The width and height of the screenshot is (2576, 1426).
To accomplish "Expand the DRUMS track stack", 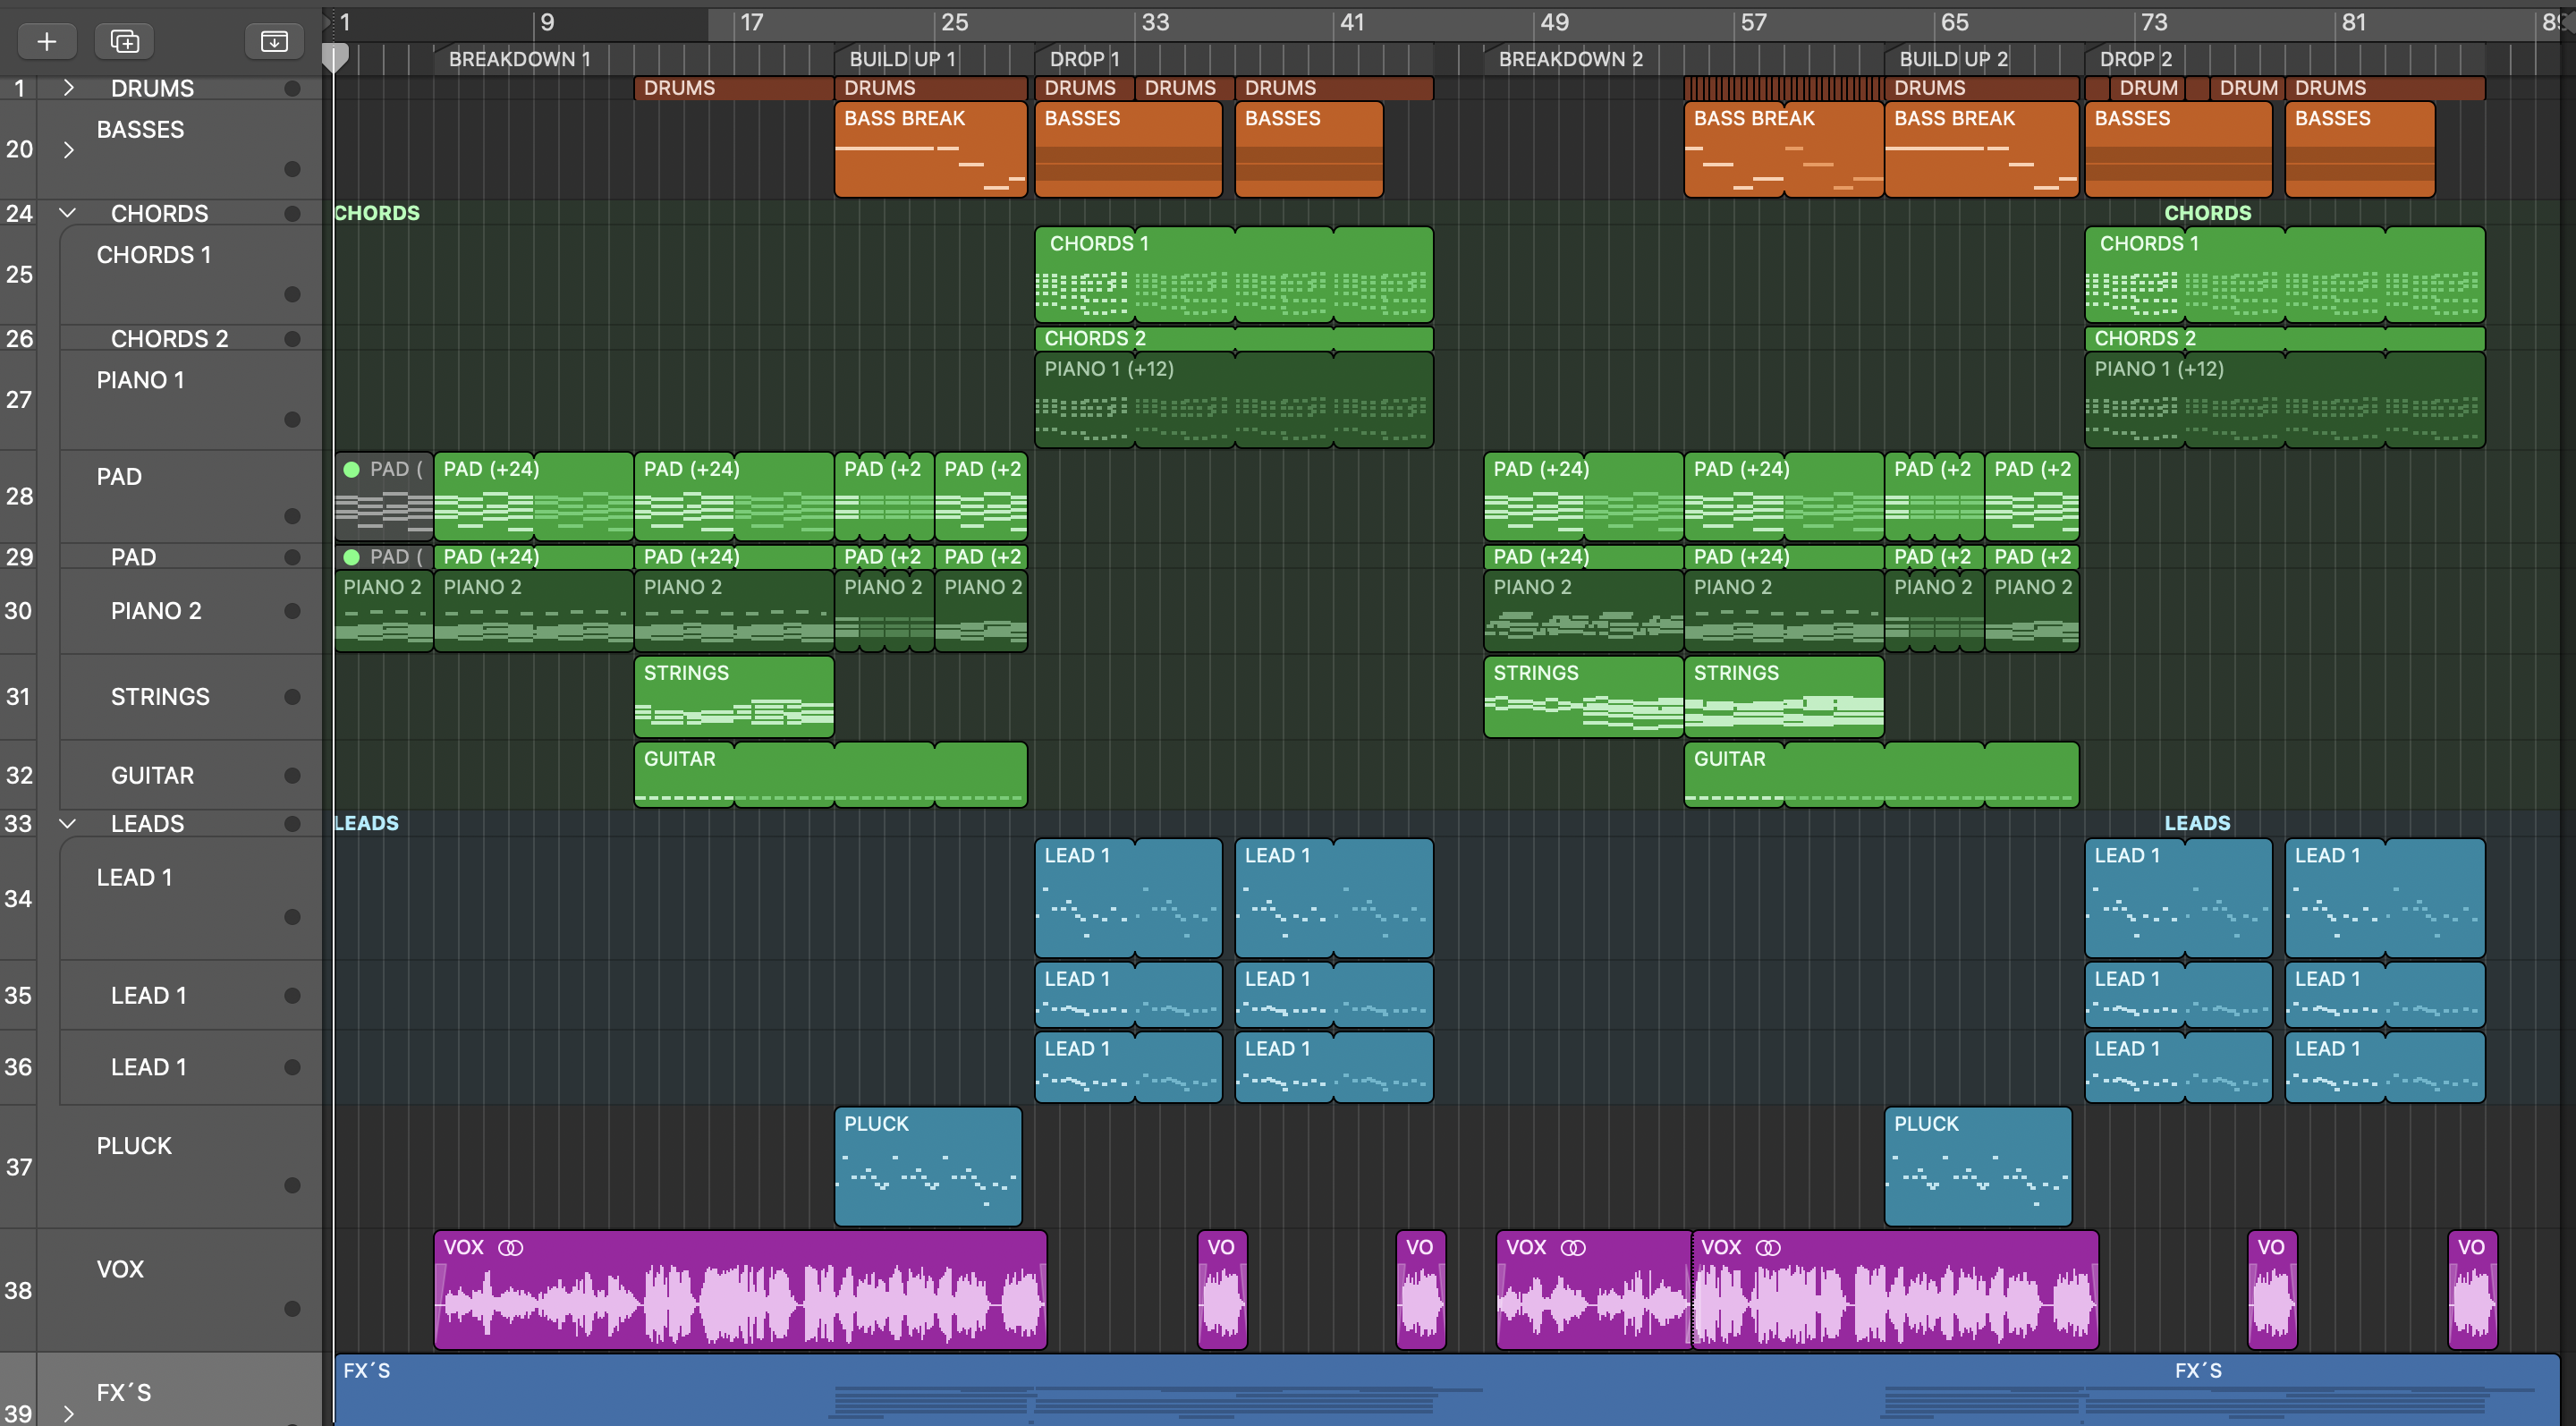I will point(68,88).
